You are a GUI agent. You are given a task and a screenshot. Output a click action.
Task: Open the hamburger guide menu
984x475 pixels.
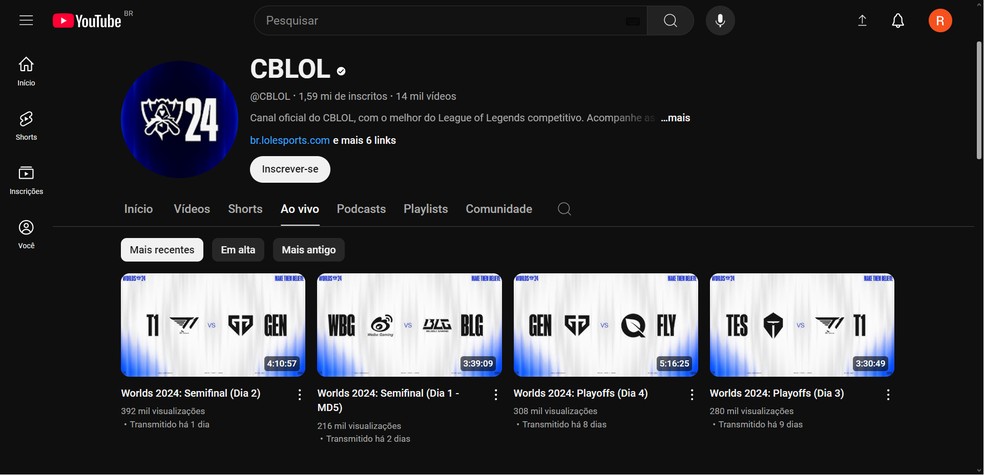click(26, 20)
